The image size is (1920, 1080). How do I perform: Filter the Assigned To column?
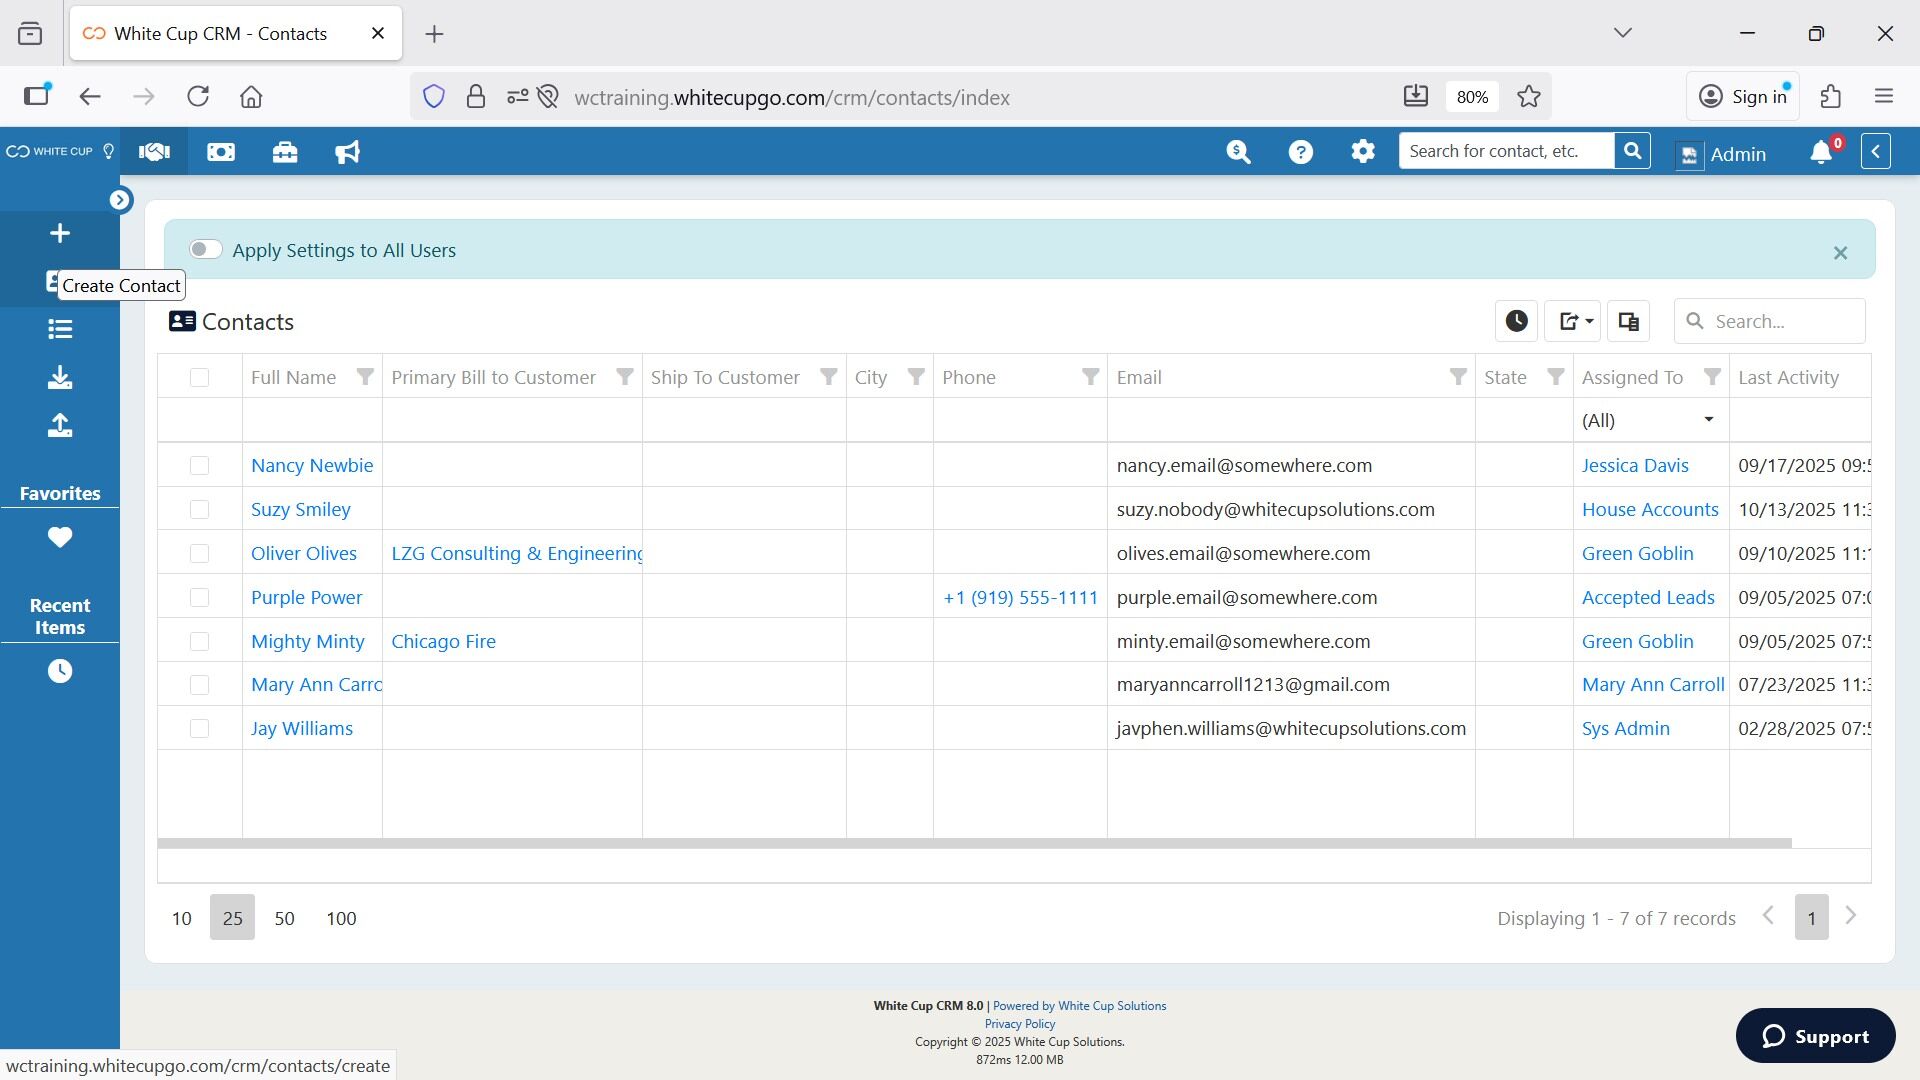click(1713, 377)
